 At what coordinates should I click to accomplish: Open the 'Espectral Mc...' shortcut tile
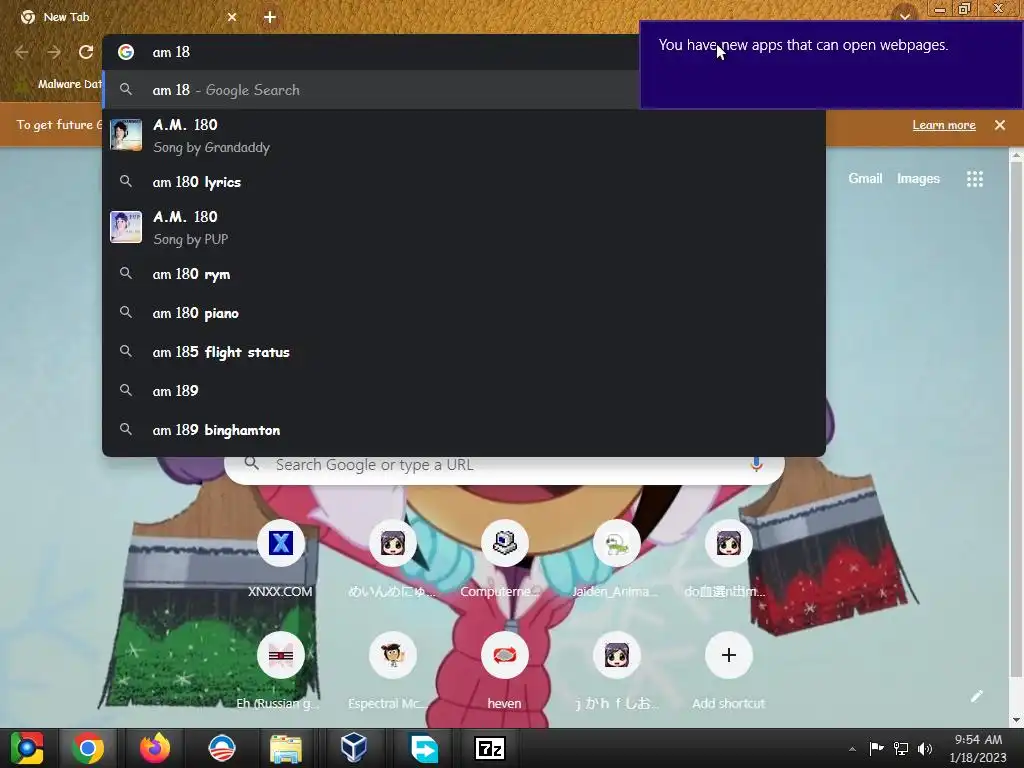pos(392,671)
